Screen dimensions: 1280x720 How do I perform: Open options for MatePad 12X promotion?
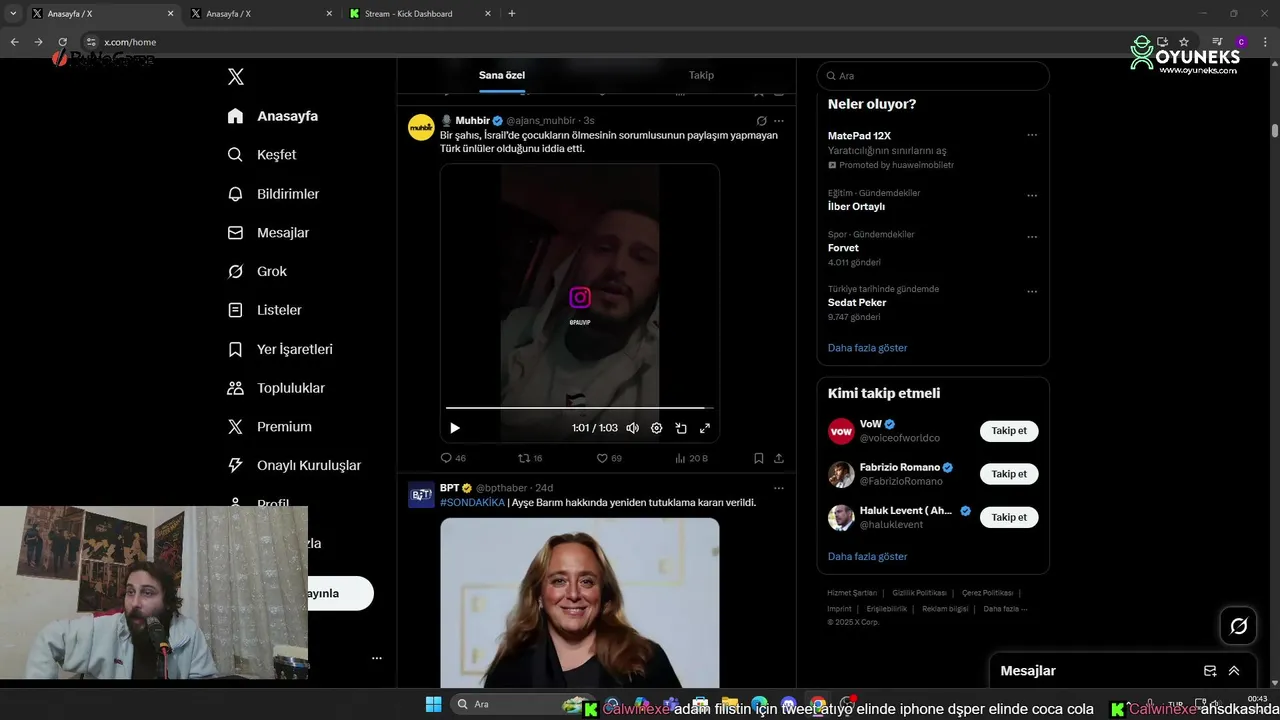pos(1032,135)
